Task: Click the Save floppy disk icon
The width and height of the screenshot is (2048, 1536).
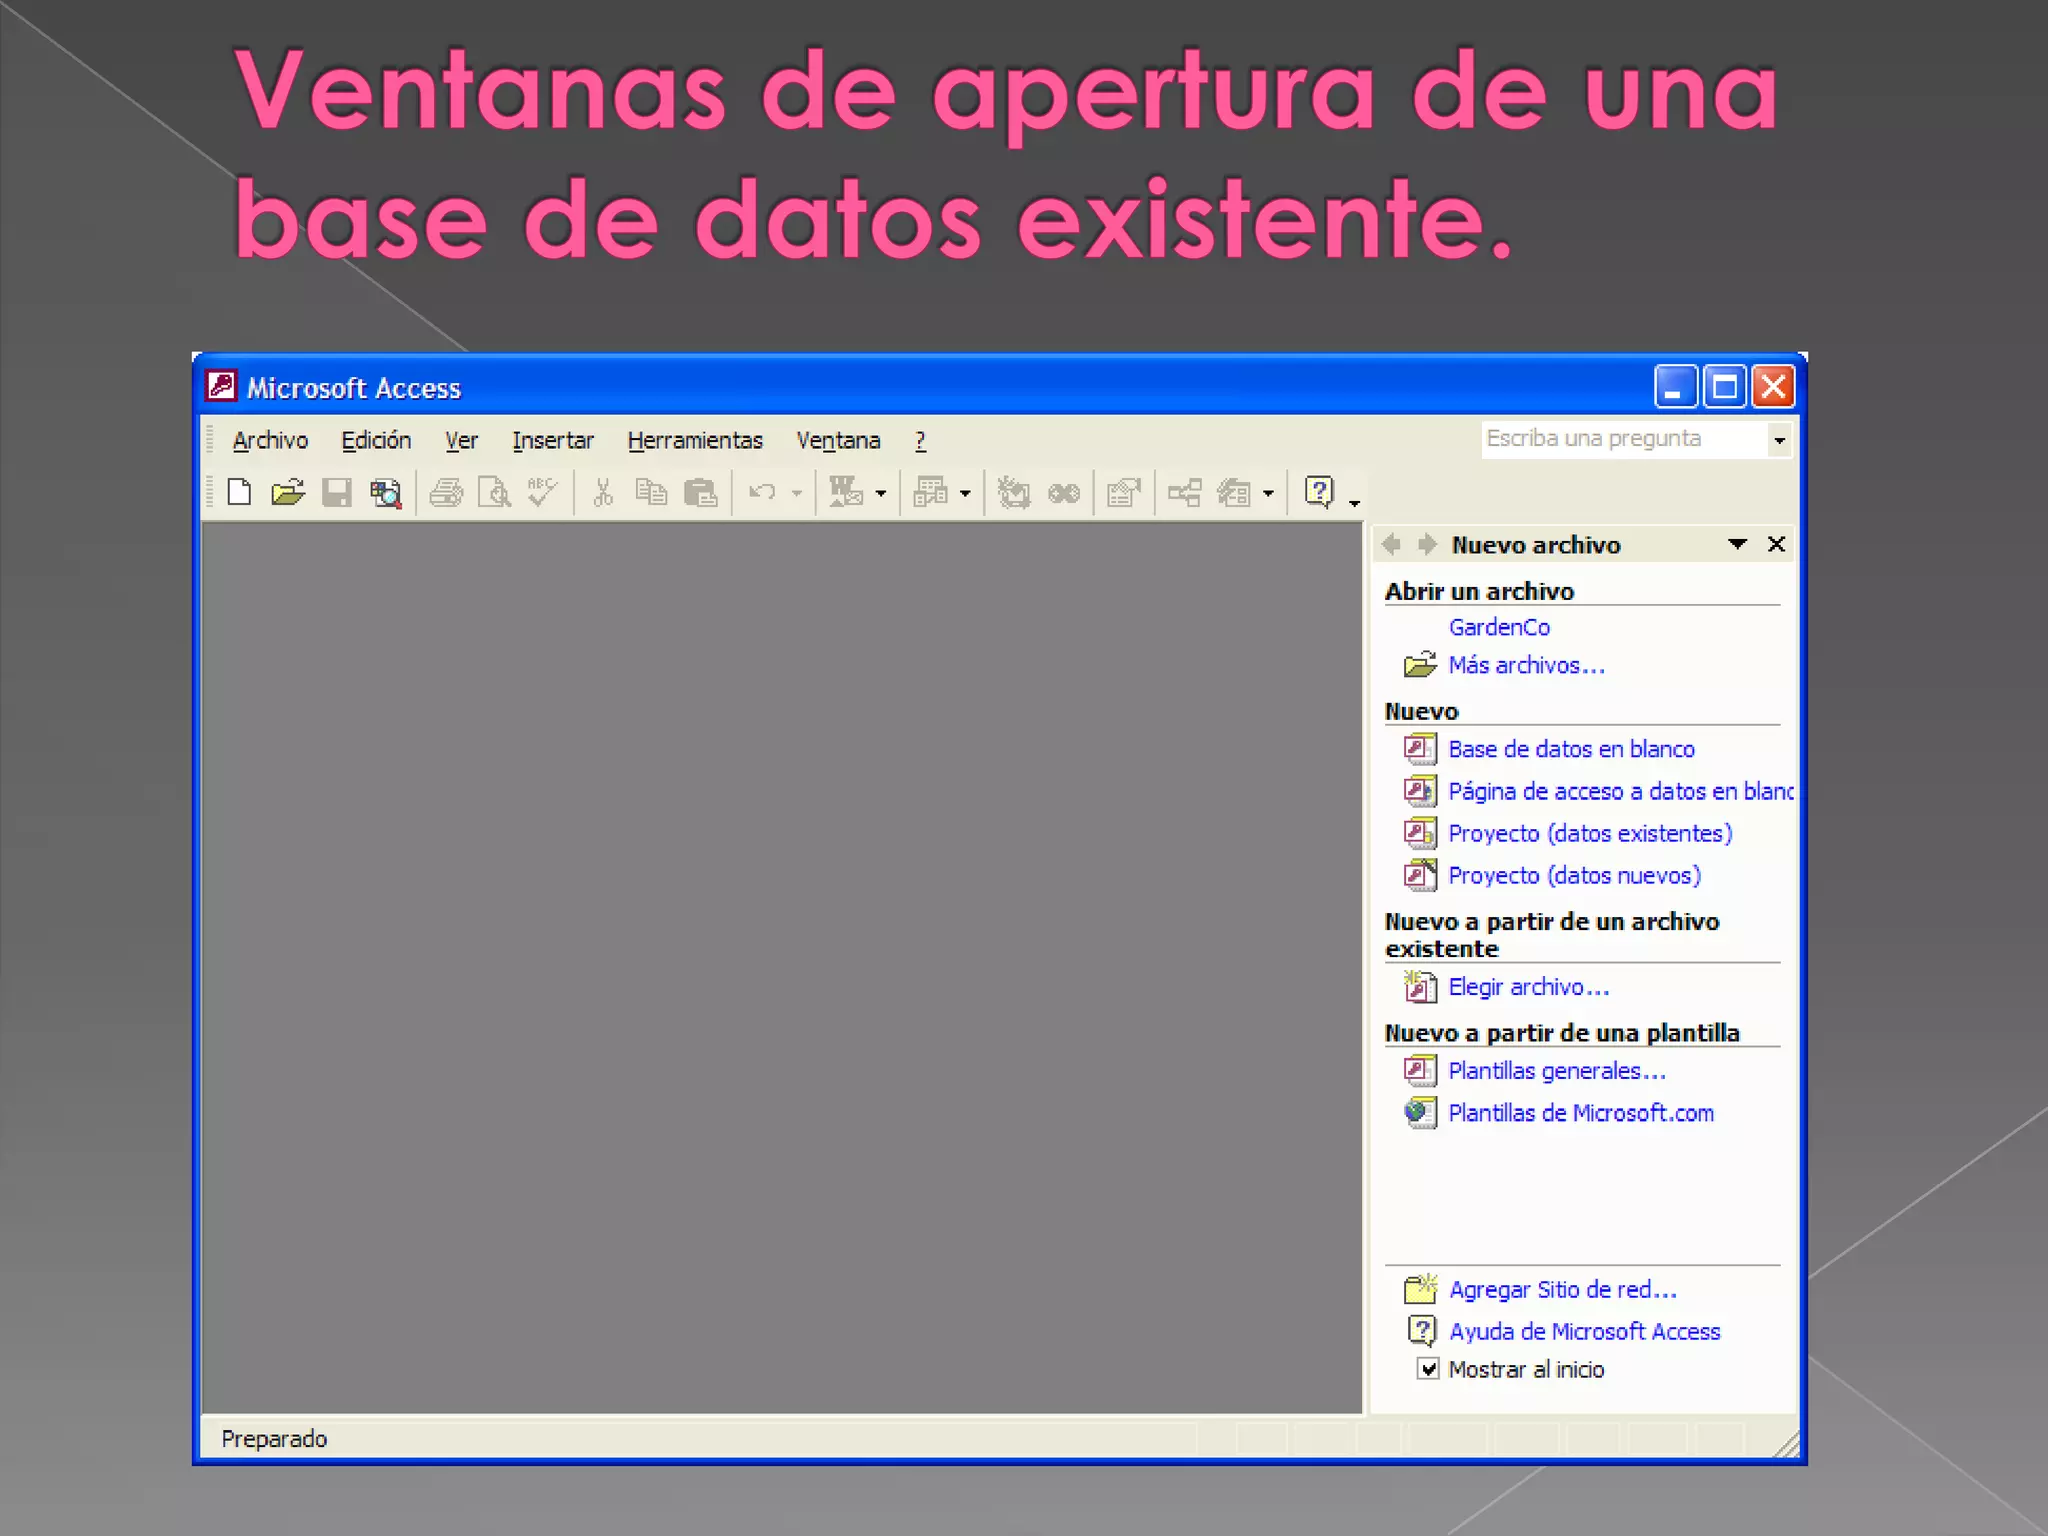Action: [x=336, y=493]
